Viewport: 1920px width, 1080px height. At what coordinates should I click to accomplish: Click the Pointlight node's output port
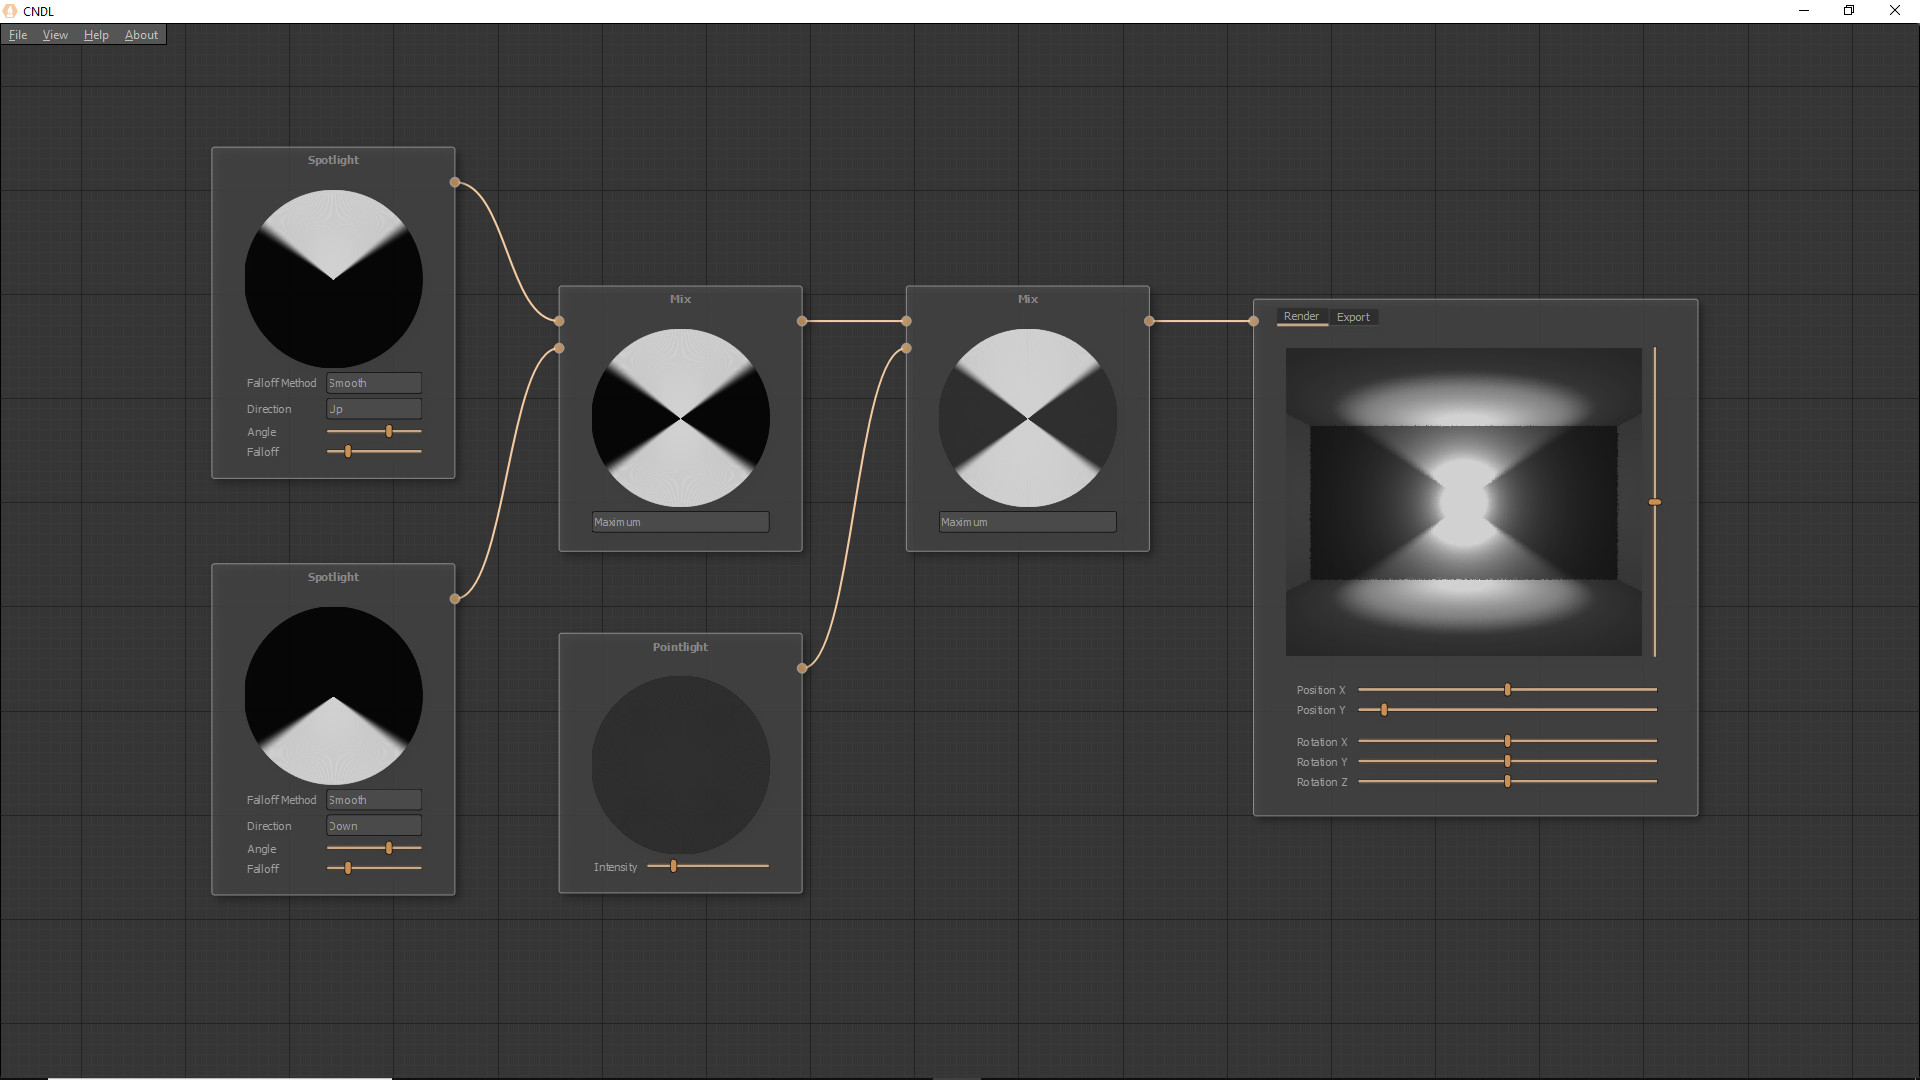(x=801, y=668)
